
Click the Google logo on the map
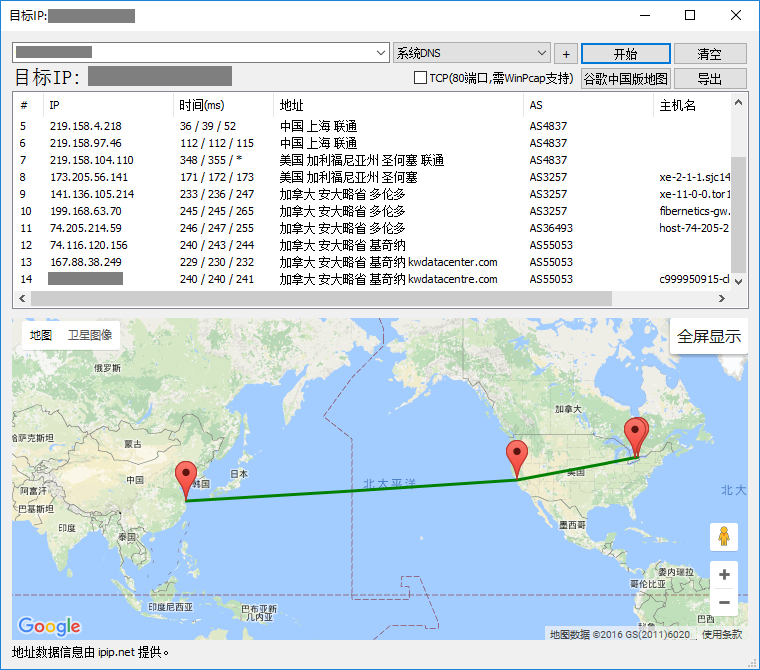49,626
